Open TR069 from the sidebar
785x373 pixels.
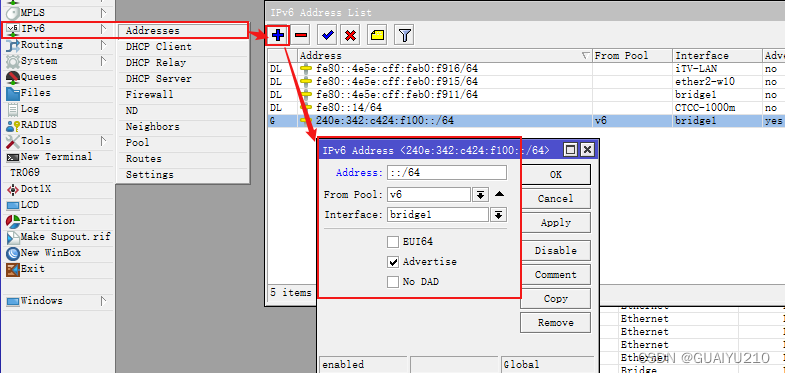coord(57,173)
